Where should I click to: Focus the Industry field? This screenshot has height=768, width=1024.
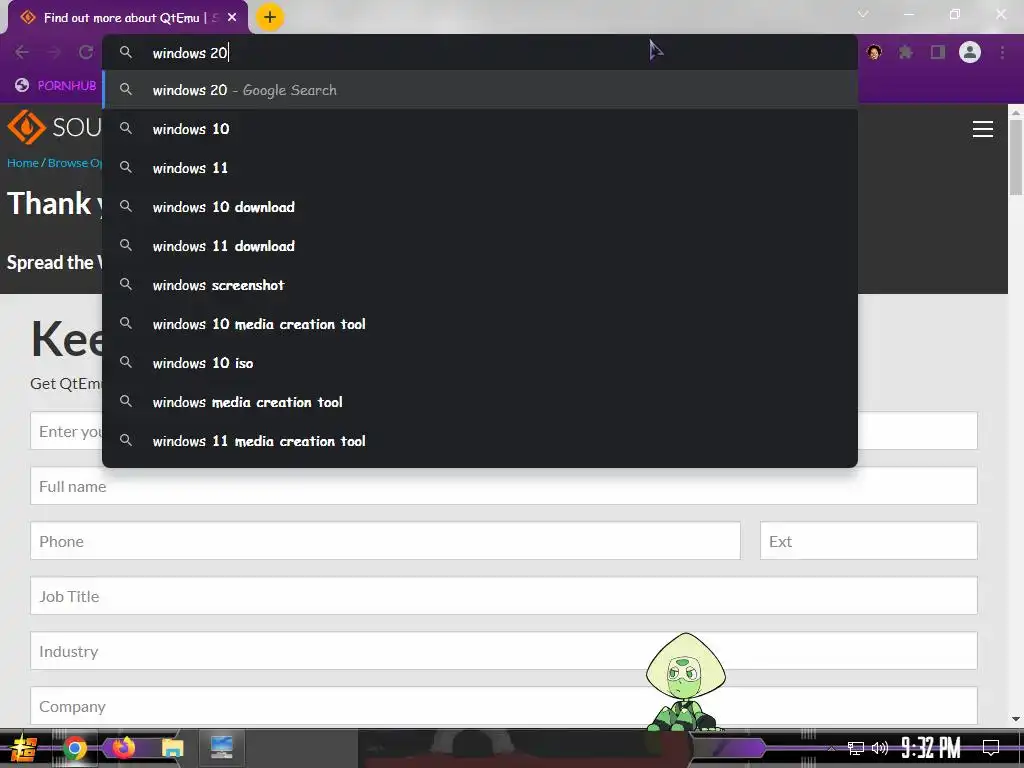click(504, 650)
